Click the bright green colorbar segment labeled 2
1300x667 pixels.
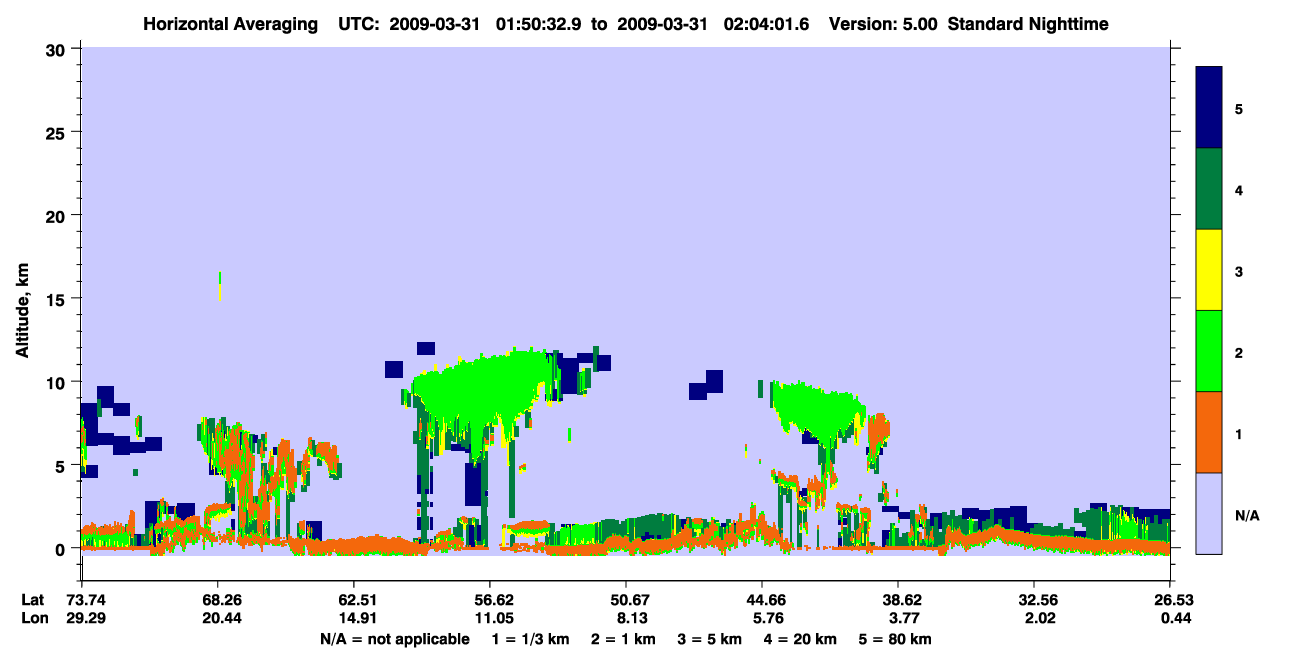click(1209, 351)
